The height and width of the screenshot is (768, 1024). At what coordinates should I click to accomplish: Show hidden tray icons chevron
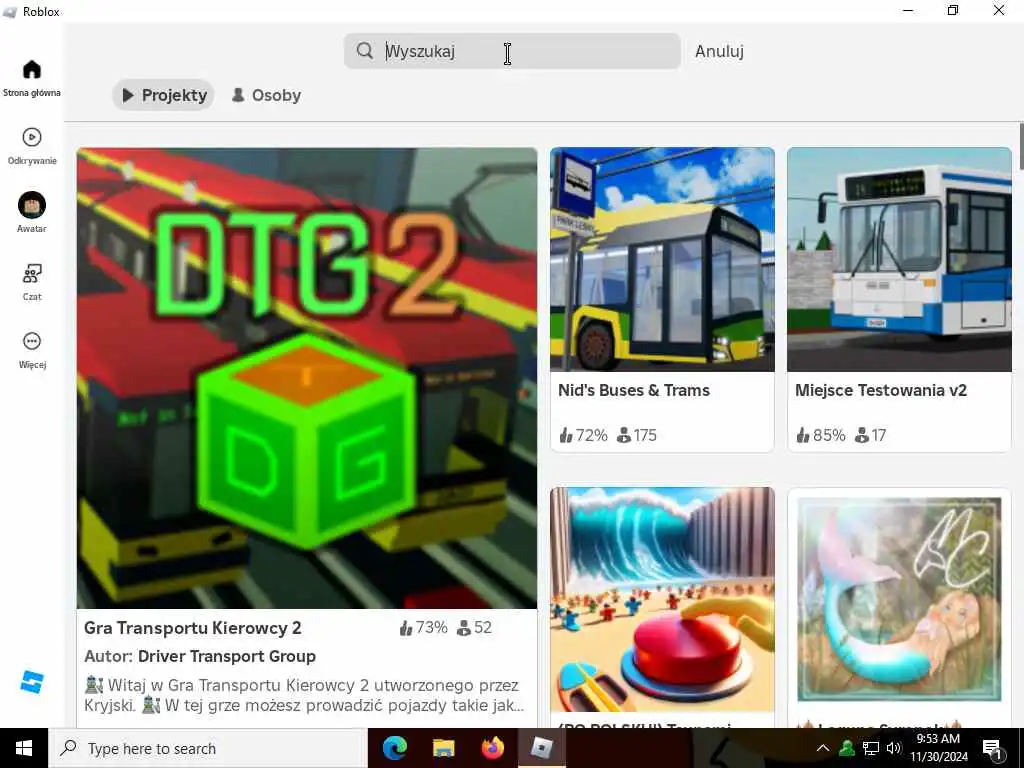823,748
